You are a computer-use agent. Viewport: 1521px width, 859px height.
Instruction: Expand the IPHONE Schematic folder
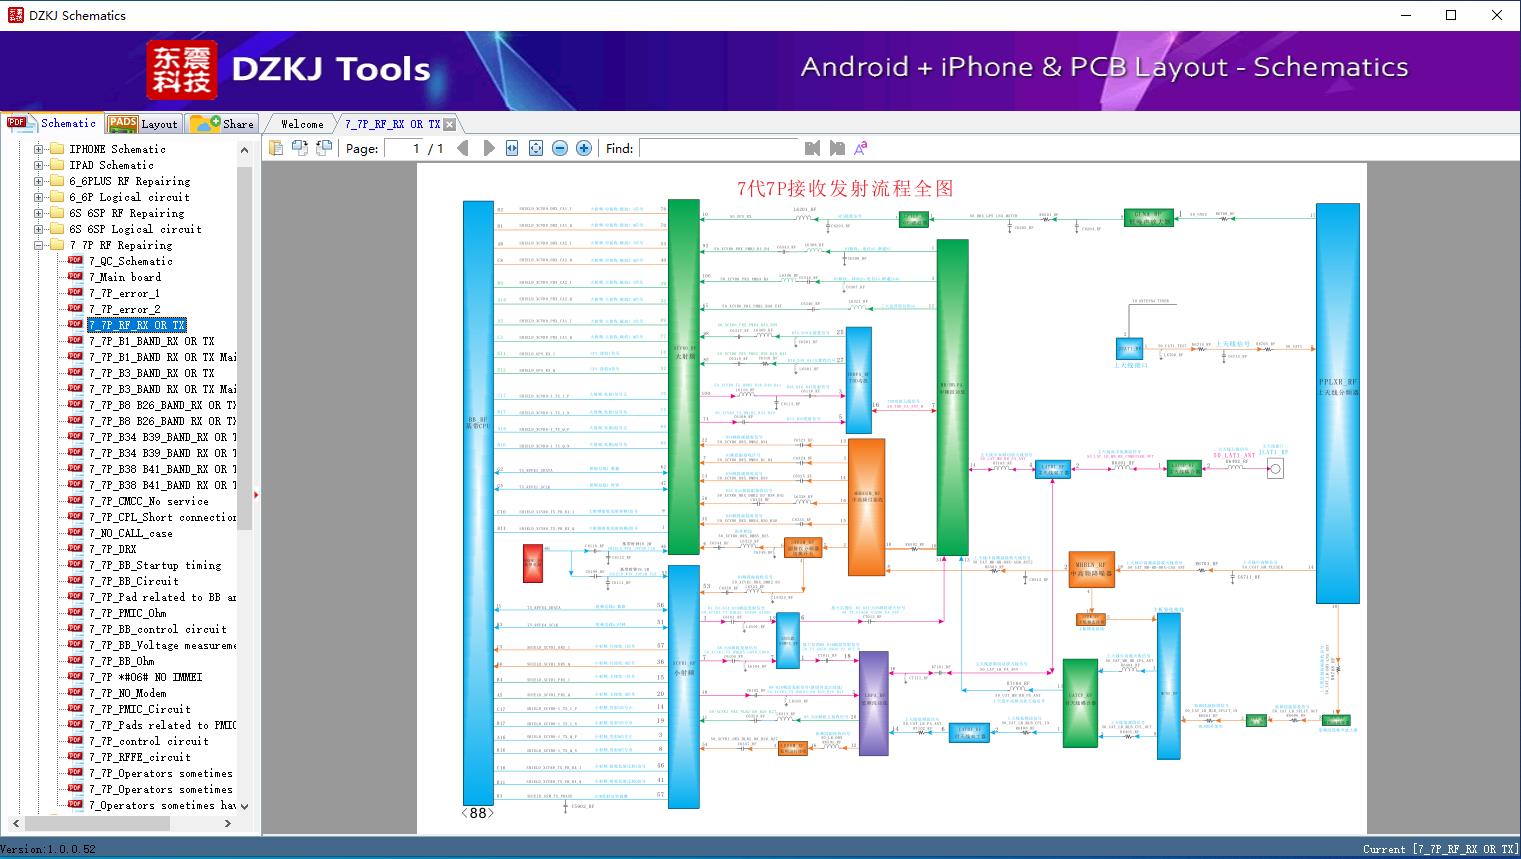click(x=39, y=149)
